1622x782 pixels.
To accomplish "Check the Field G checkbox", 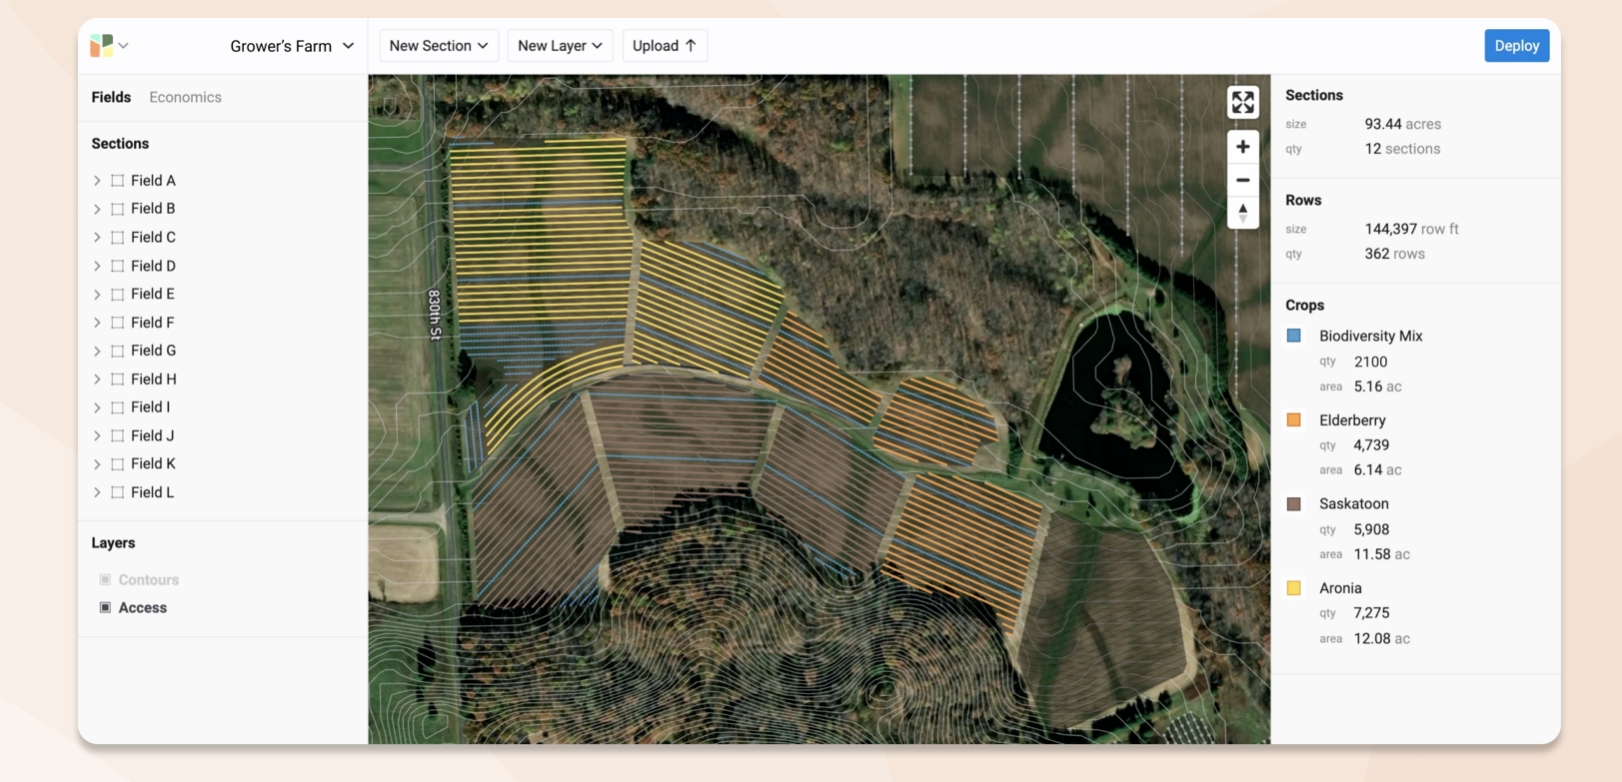I will (x=118, y=351).
